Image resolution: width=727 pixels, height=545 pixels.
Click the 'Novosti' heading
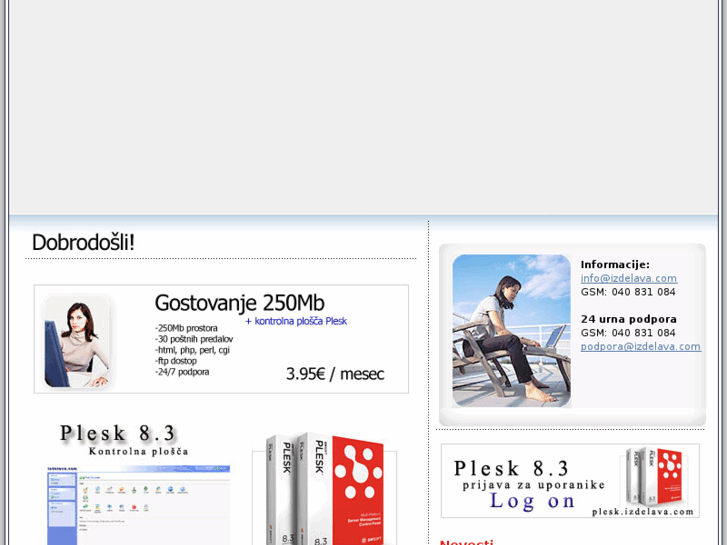click(x=466, y=542)
